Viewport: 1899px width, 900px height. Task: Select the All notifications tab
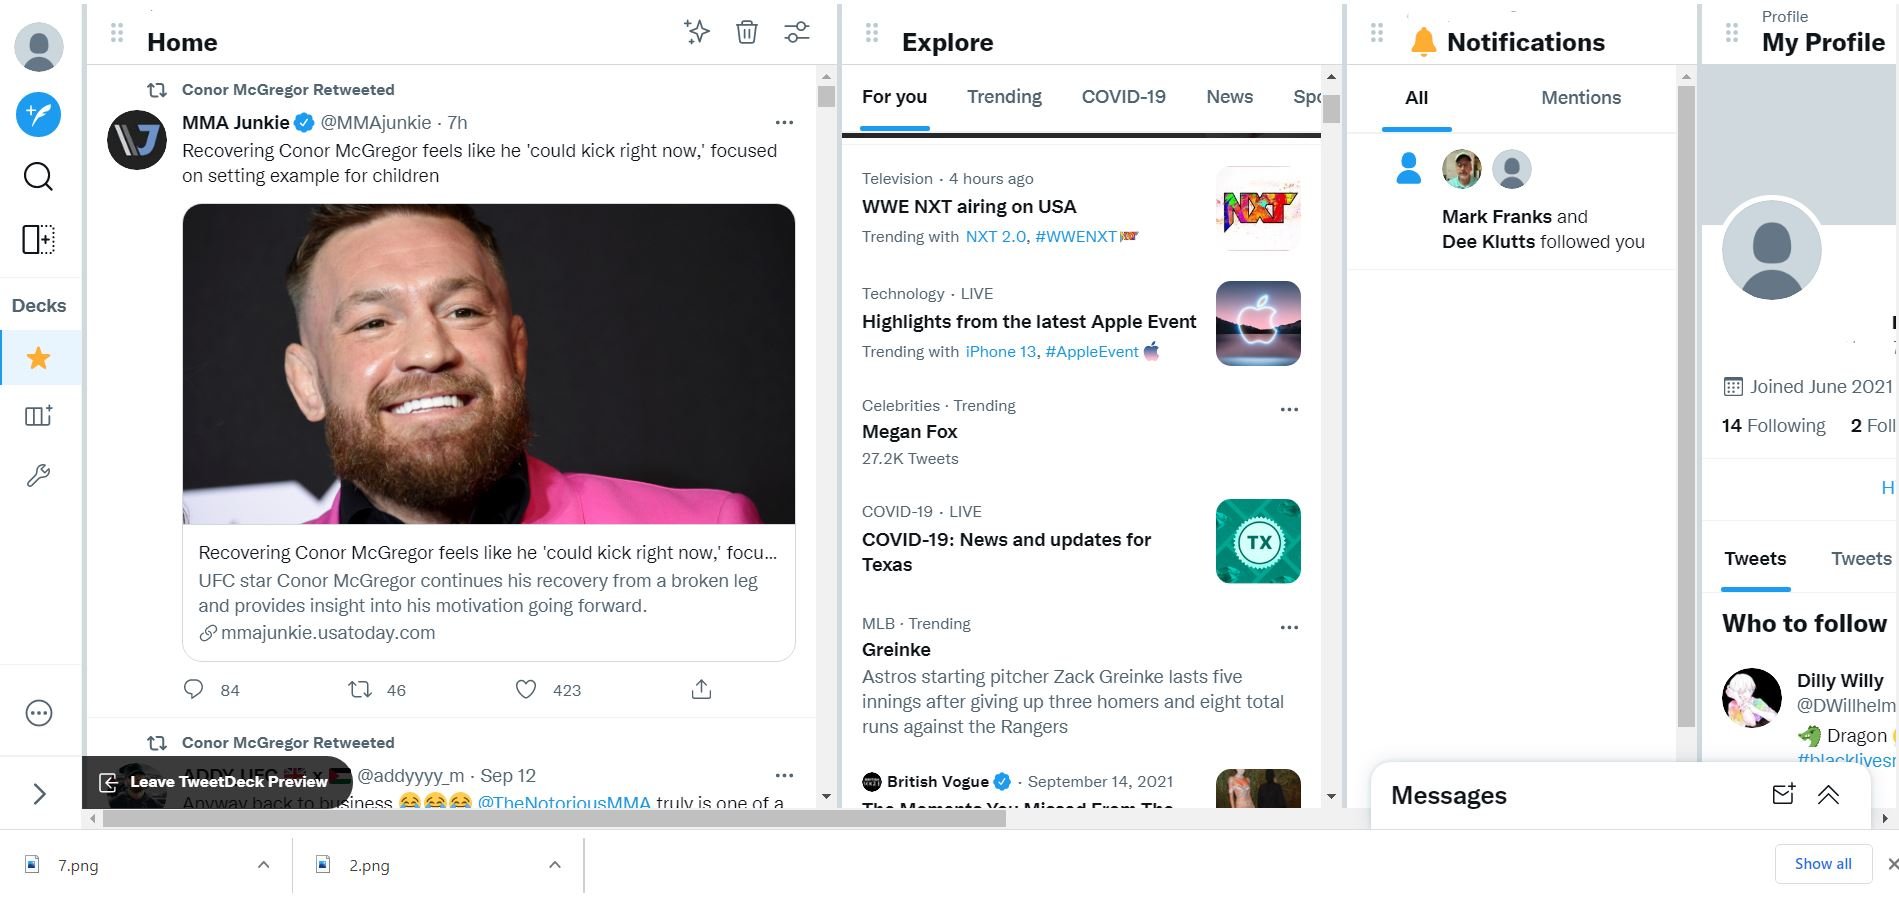click(x=1416, y=98)
